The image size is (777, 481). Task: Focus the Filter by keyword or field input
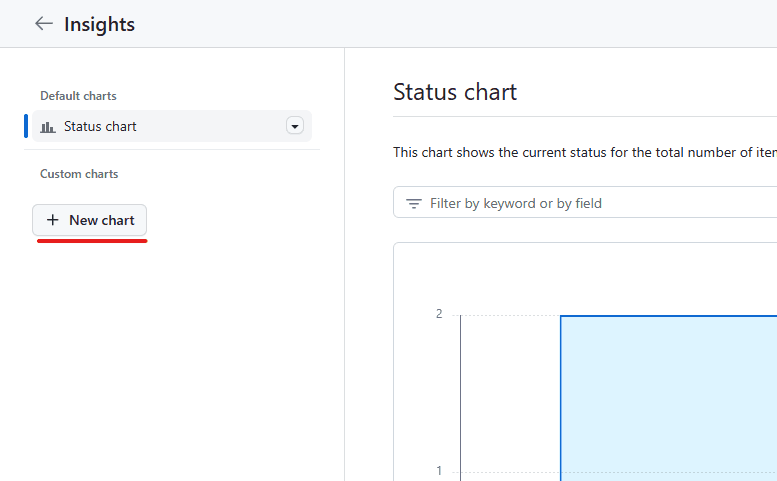pos(590,203)
